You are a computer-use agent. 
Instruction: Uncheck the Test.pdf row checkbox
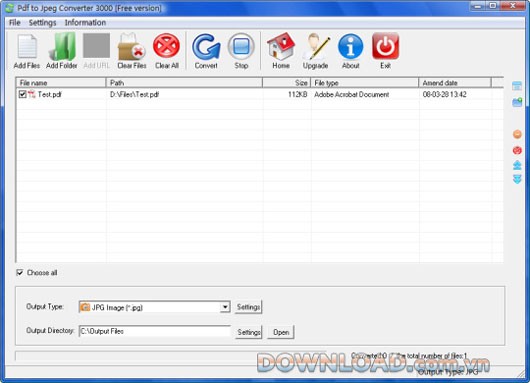pos(22,94)
